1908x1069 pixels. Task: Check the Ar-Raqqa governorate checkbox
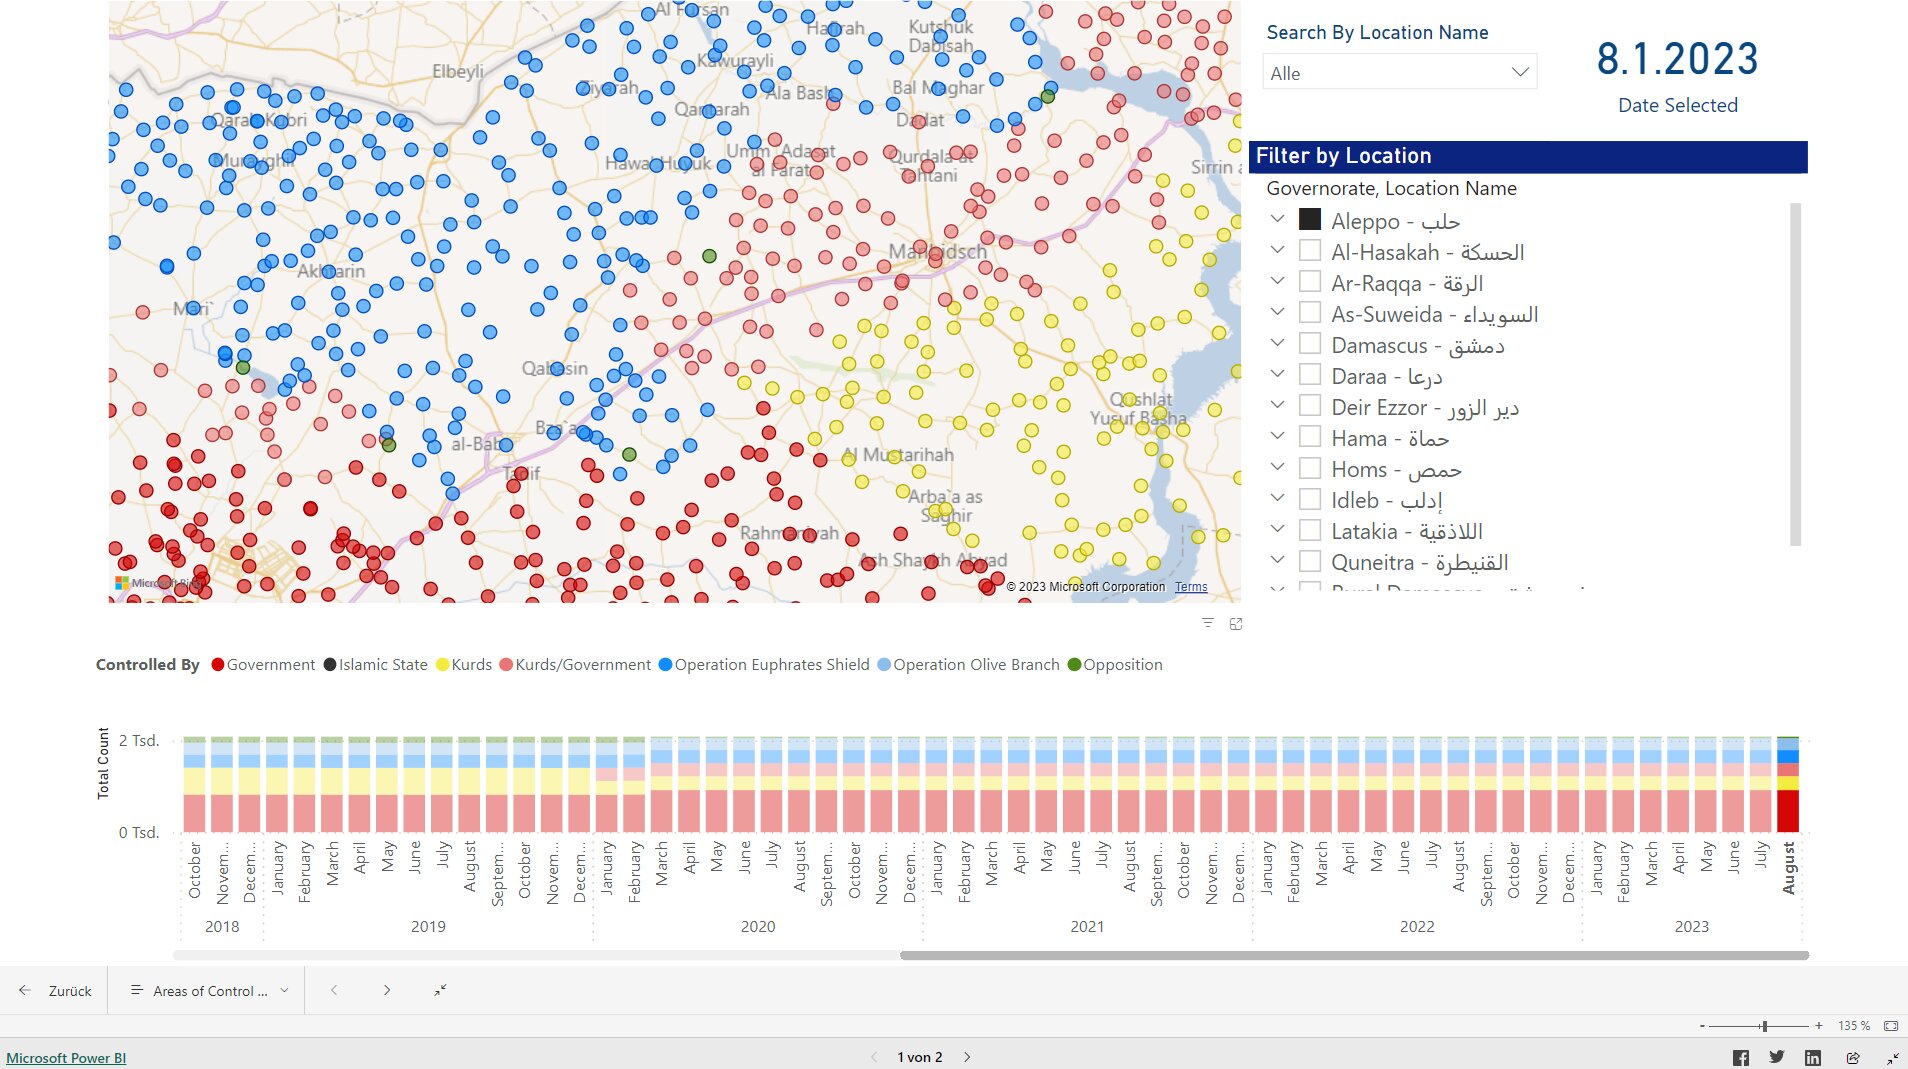[1309, 282]
